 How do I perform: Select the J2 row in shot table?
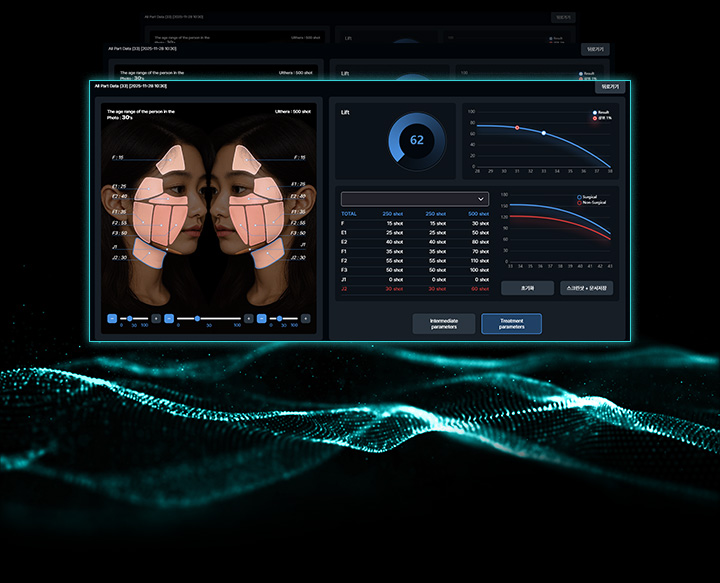pyautogui.click(x=415, y=288)
